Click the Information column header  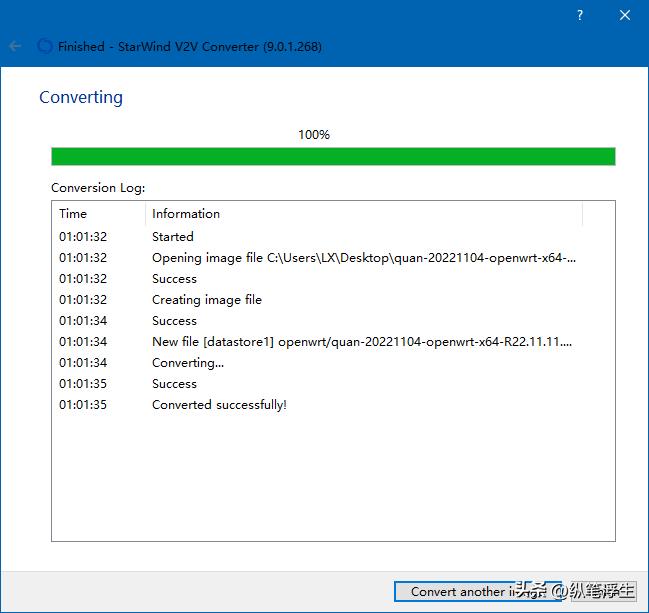click(186, 213)
